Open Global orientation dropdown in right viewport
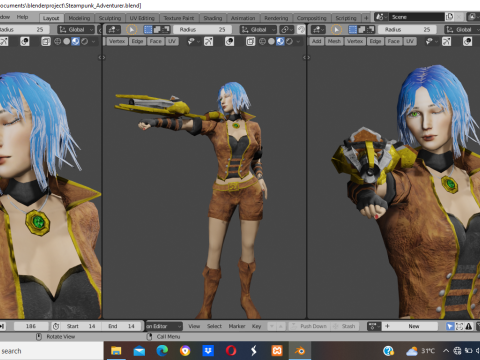 [462, 30]
